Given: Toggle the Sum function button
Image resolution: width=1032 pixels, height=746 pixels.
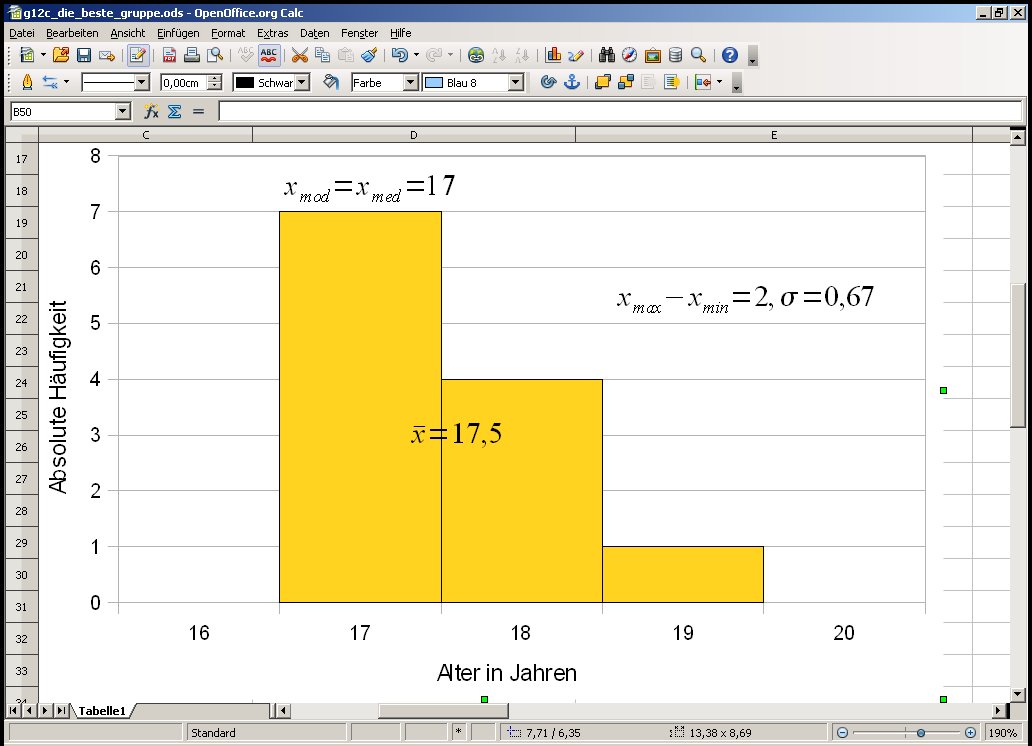Looking at the screenshot, I should [x=174, y=112].
